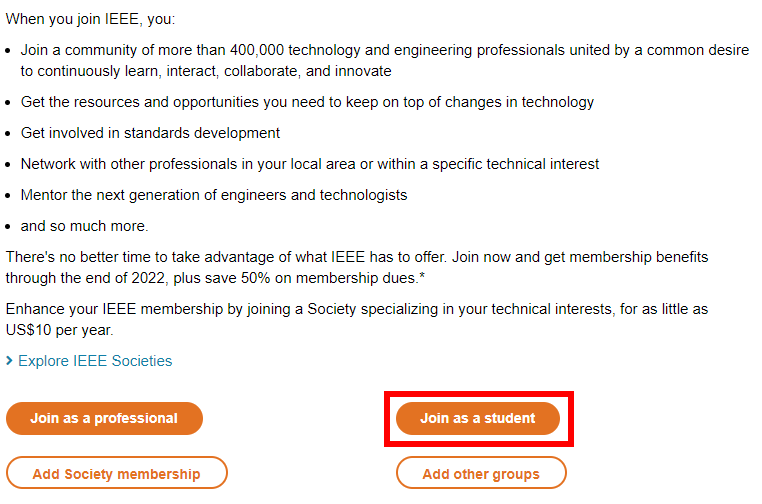Click the "Join a community of more than 400,000" line
Viewport: 762px width, 504px height.
(384, 50)
